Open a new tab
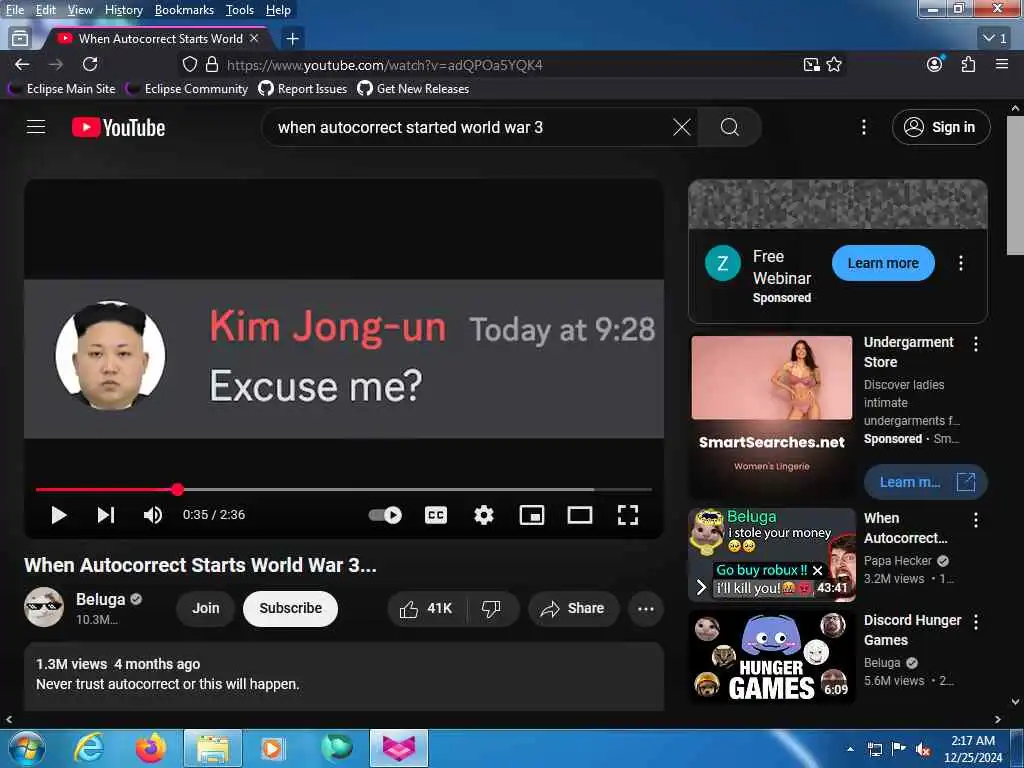1024x768 pixels. 293,39
